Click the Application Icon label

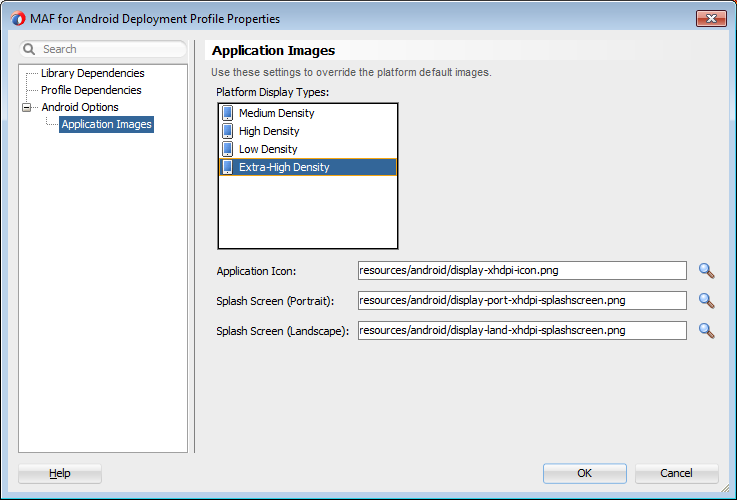click(x=256, y=271)
